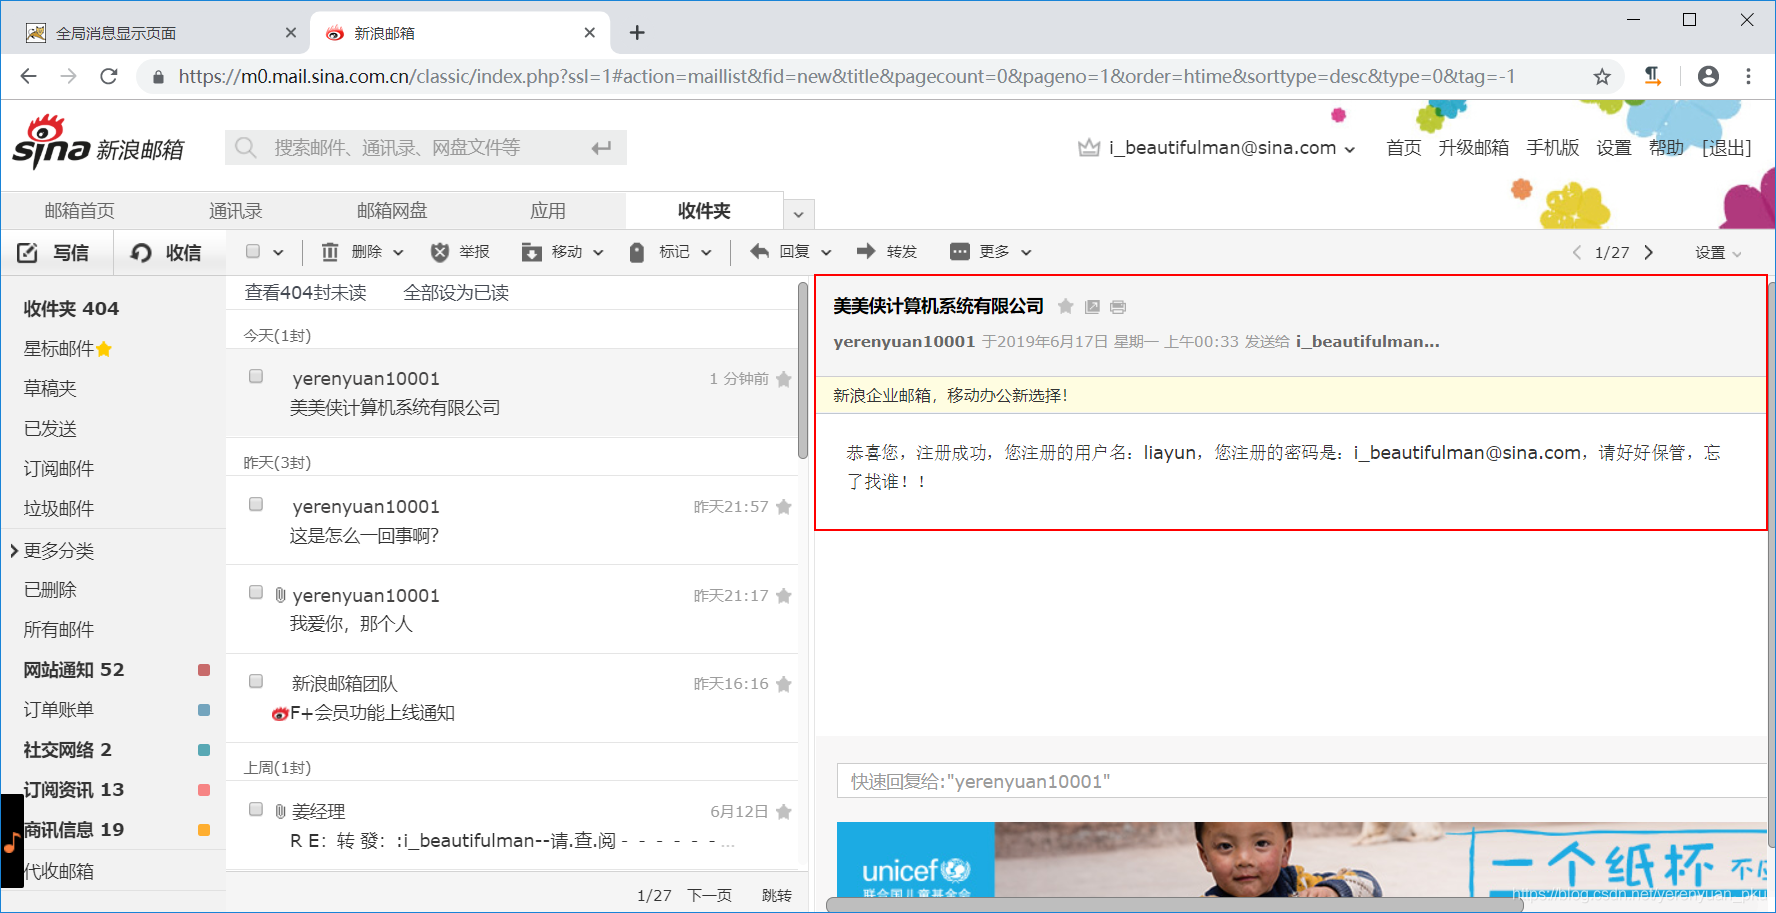Reload the page in the browser
Screen dimensions: 1776x913
pyautogui.click(x=109, y=76)
